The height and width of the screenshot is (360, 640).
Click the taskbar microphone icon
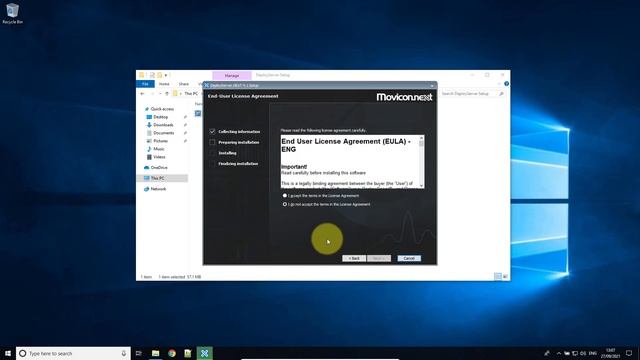[124, 353]
